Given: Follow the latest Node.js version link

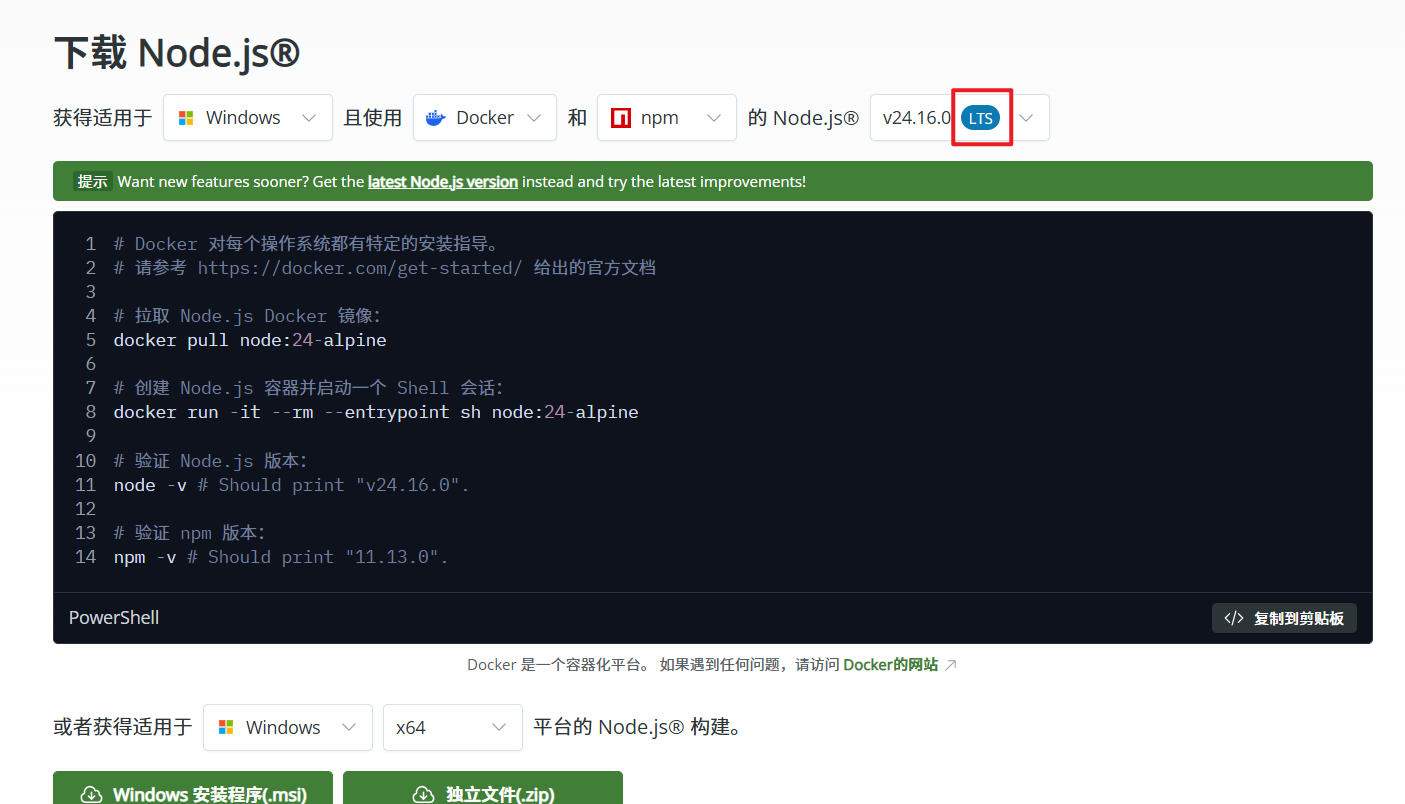Looking at the screenshot, I should (x=443, y=182).
